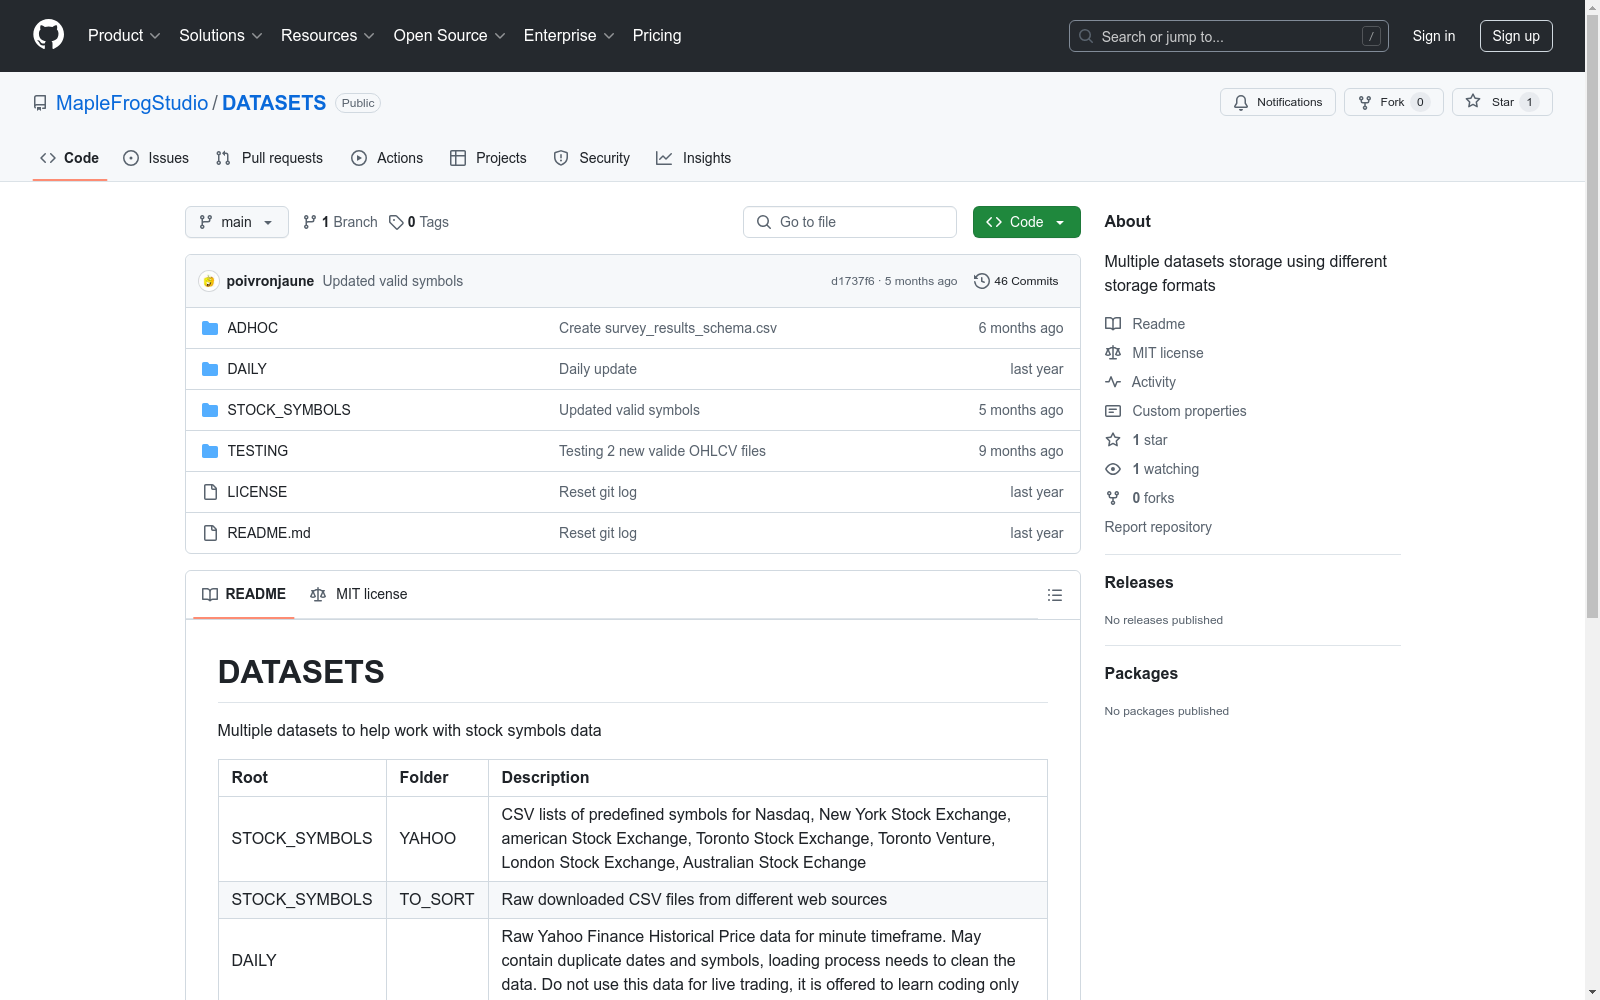This screenshot has width=1600, height=1000.
Task: Click the Sign in link
Action: point(1434,36)
